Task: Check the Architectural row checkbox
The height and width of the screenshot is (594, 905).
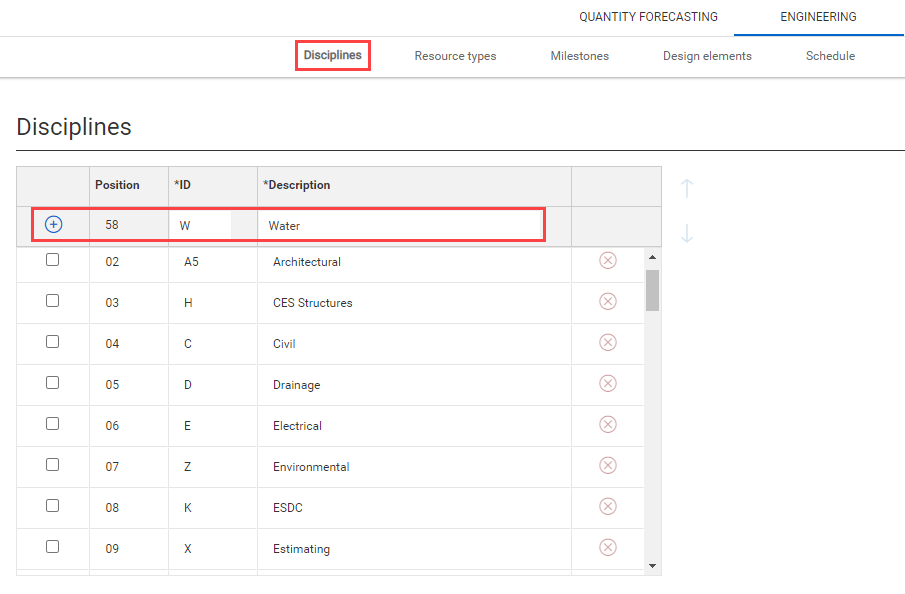Action: click(53, 260)
